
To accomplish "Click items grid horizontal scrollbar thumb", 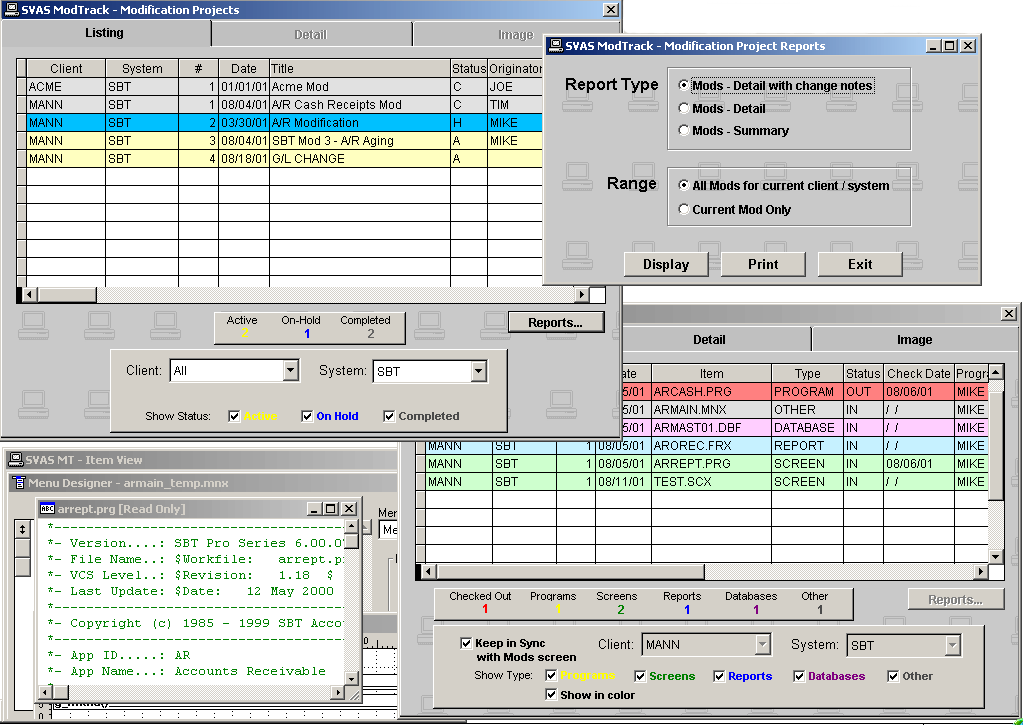I will click(x=571, y=572).
